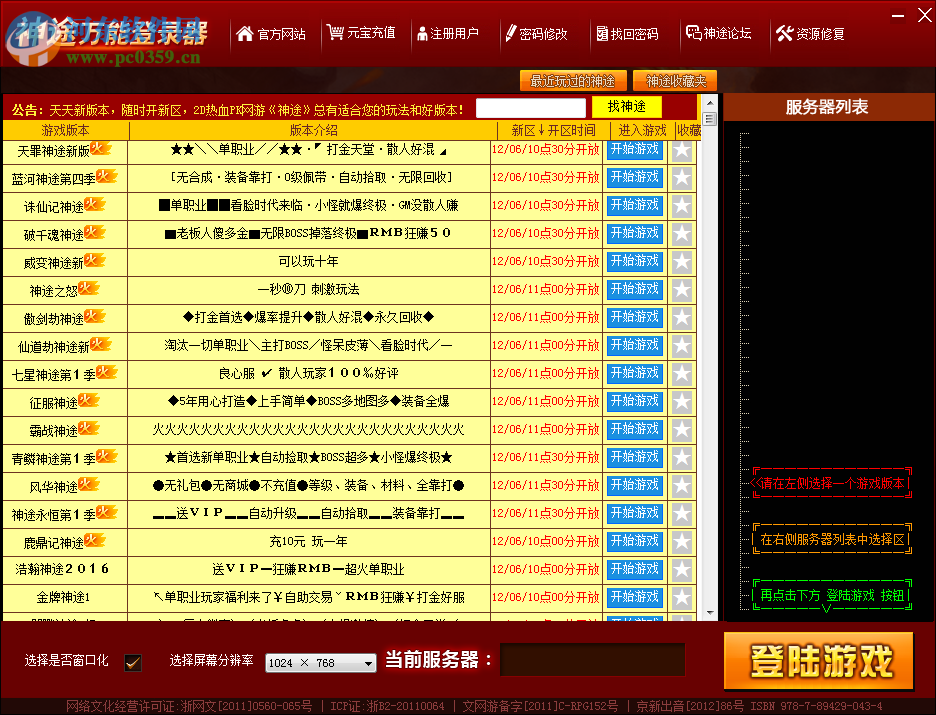Open the 密码修改 password change link
Viewport: 936px width, 715px height.
[536, 33]
